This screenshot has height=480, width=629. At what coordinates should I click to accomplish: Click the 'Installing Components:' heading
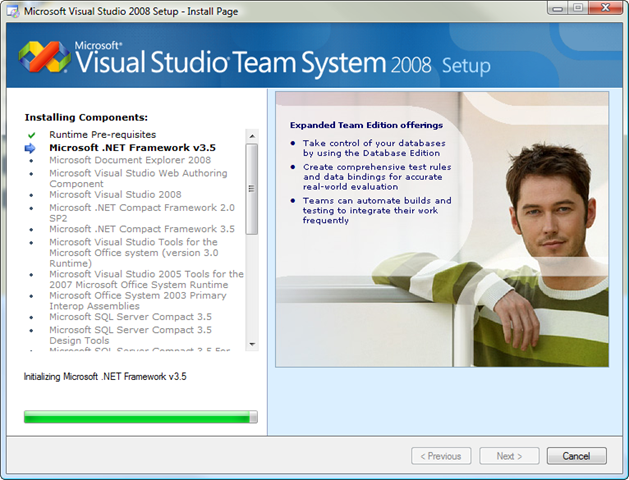point(86,117)
